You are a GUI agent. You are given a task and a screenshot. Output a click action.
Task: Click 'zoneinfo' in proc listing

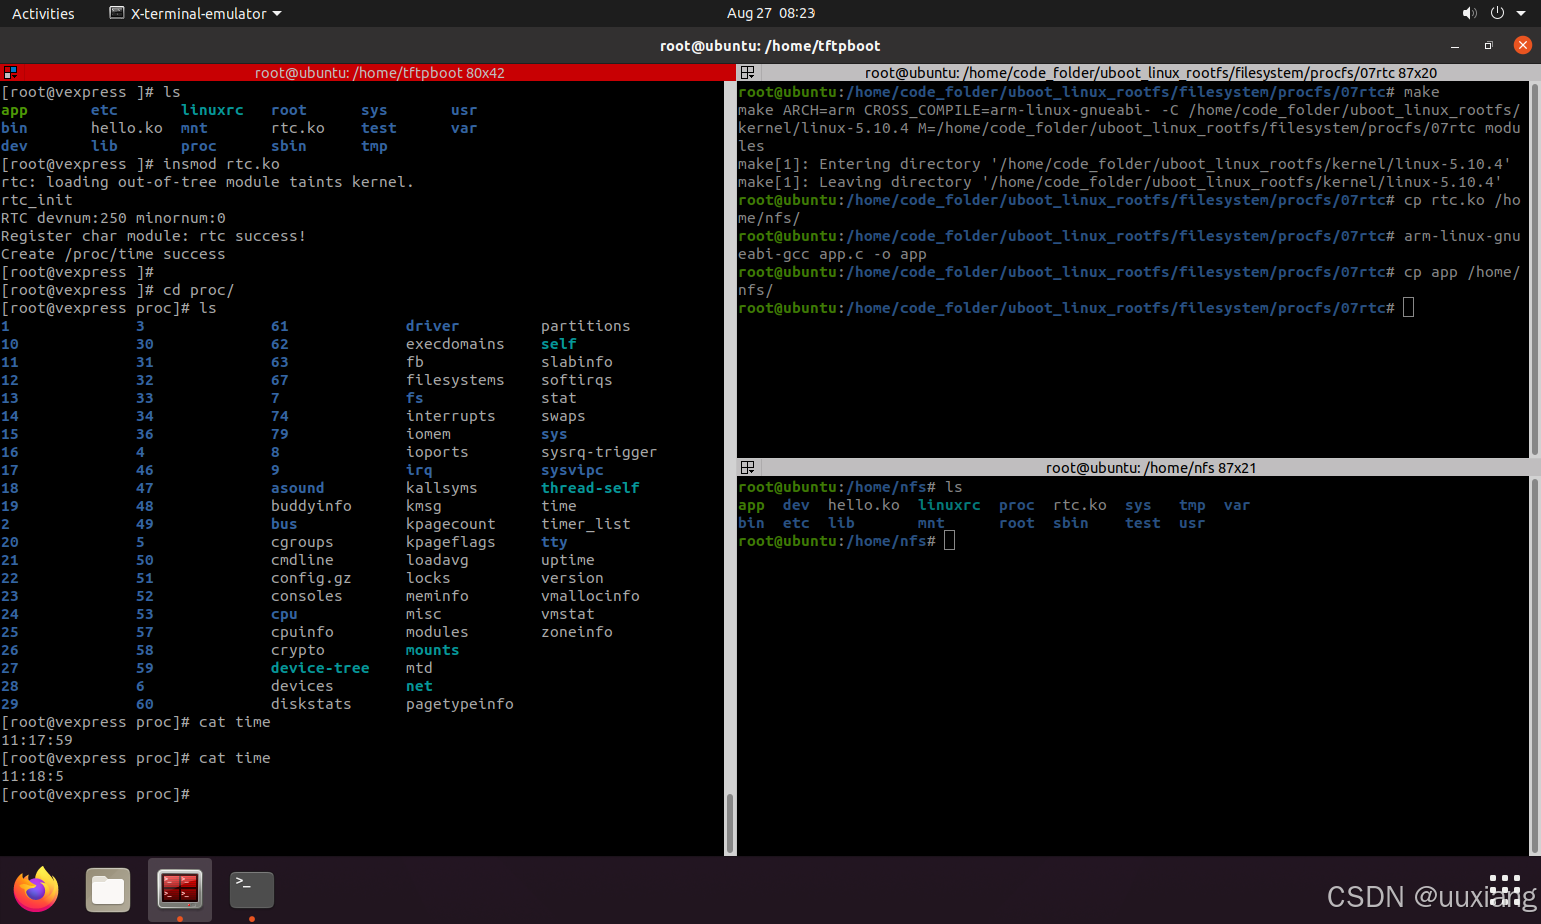[577, 632]
